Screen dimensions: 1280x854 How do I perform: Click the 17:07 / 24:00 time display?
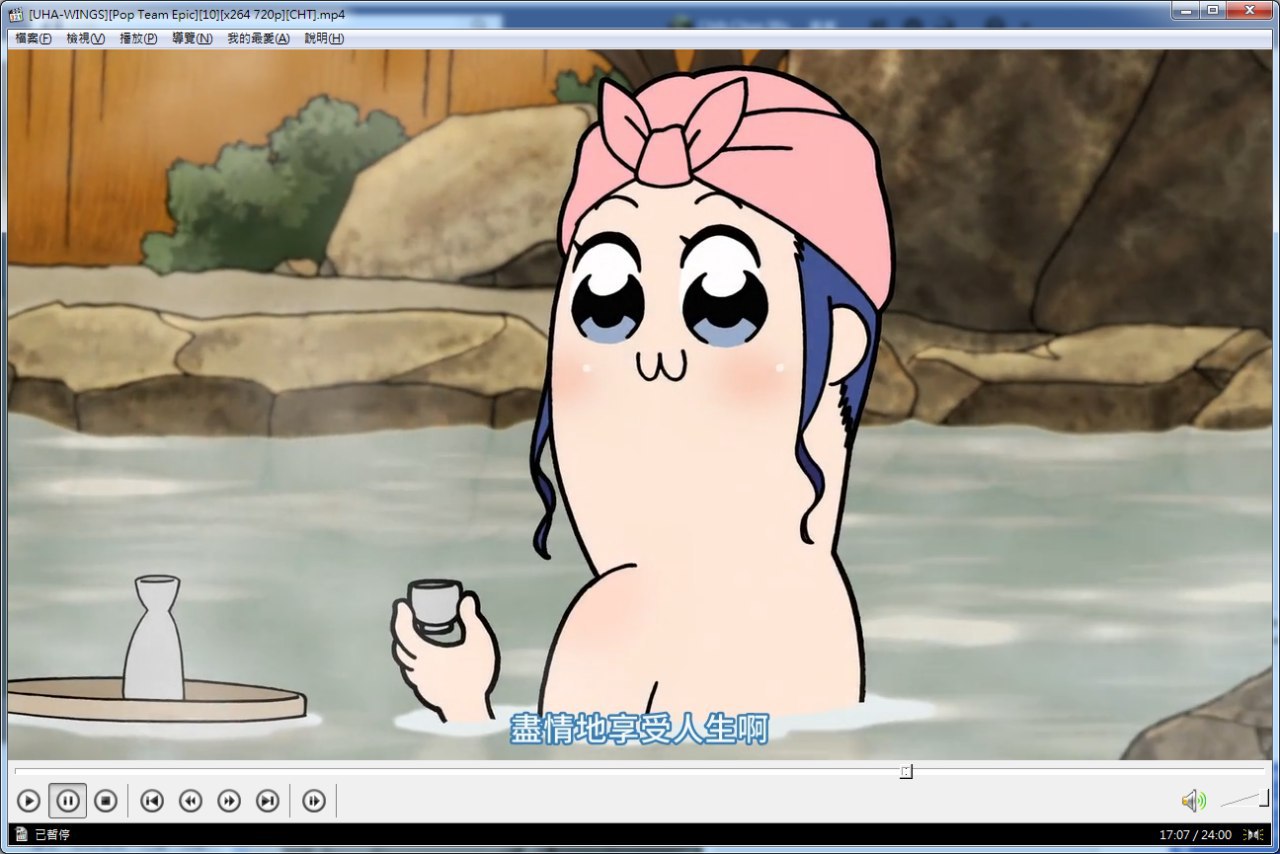point(1195,834)
